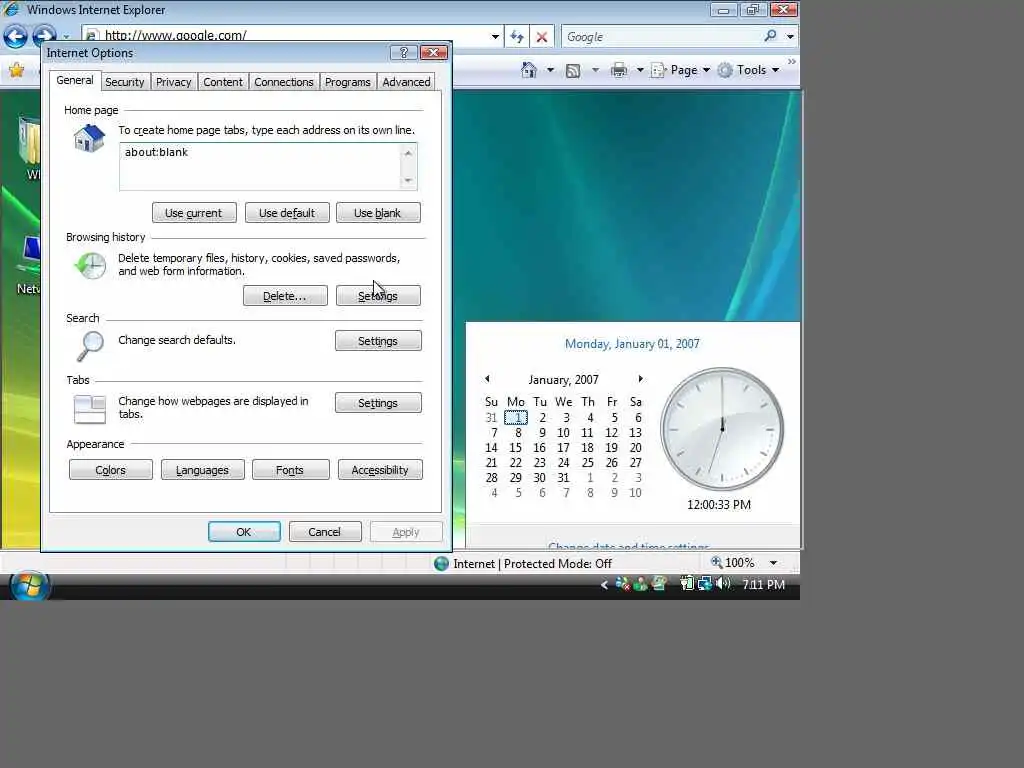The height and width of the screenshot is (768, 1024).
Task: Click the Colors button
Action: (110, 470)
